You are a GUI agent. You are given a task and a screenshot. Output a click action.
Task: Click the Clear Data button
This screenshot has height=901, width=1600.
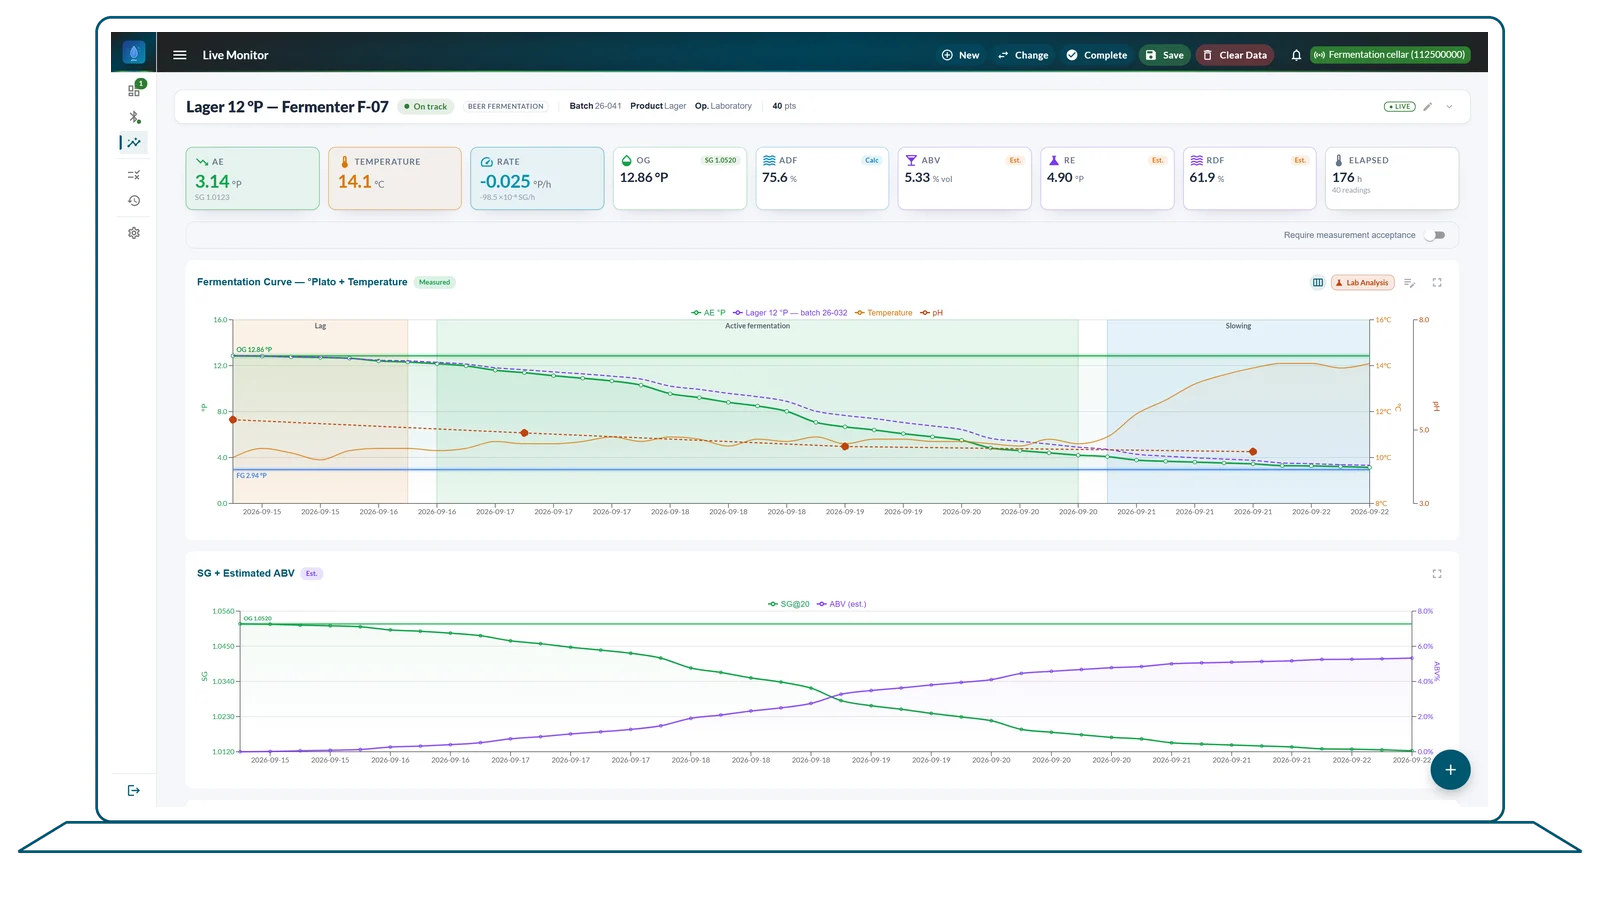pos(1235,55)
